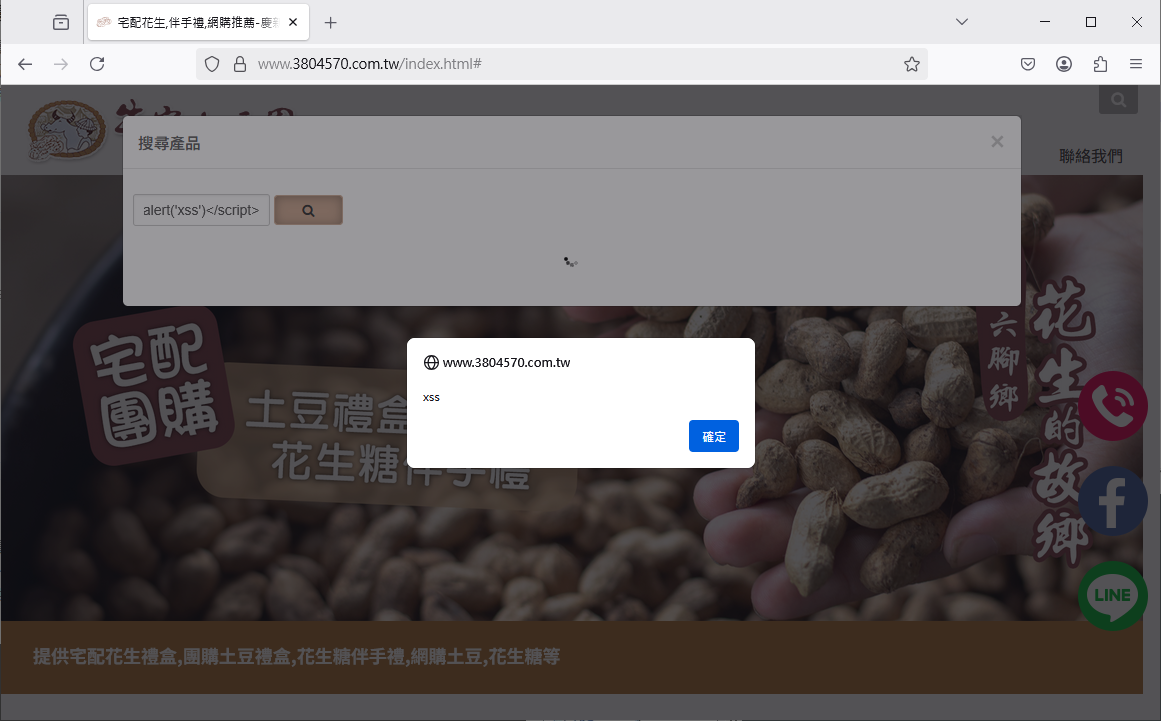Minimize the browser window
Screen dimensions: 1161x721
[1045, 22]
